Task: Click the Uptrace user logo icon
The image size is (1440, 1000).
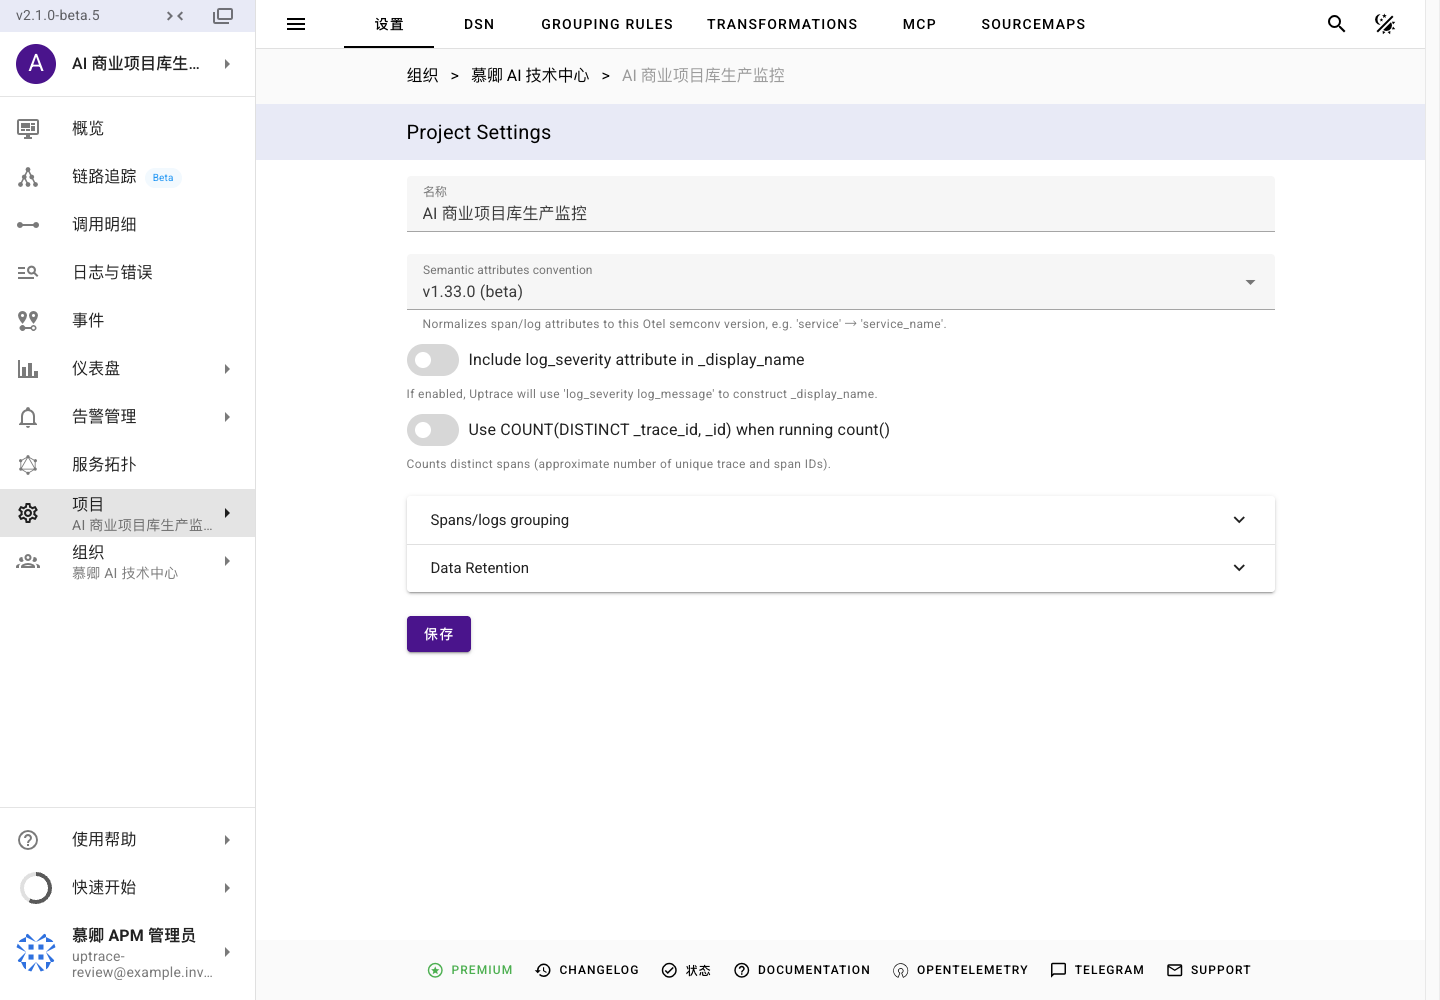Action: point(36,953)
